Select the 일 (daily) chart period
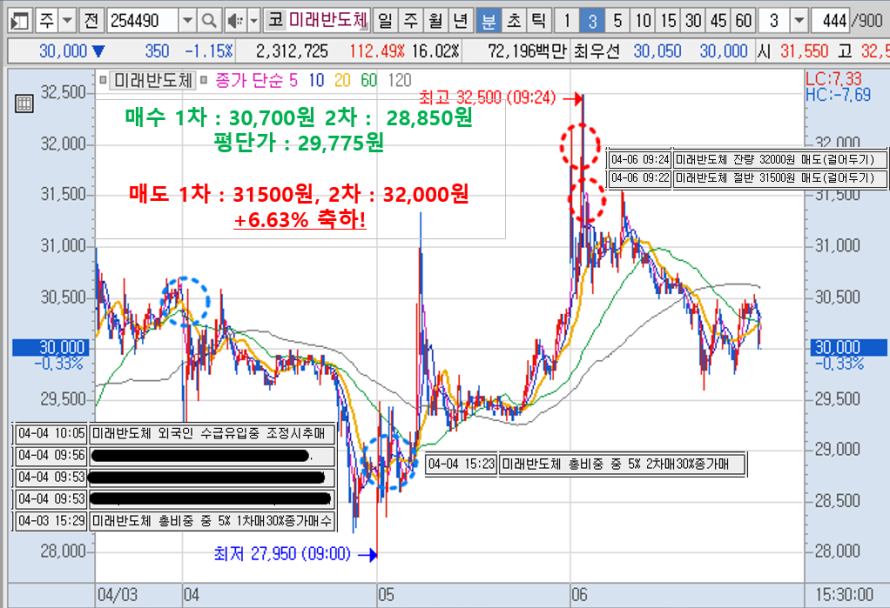Image resolution: width=890 pixels, height=608 pixels. click(x=385, y=20)
